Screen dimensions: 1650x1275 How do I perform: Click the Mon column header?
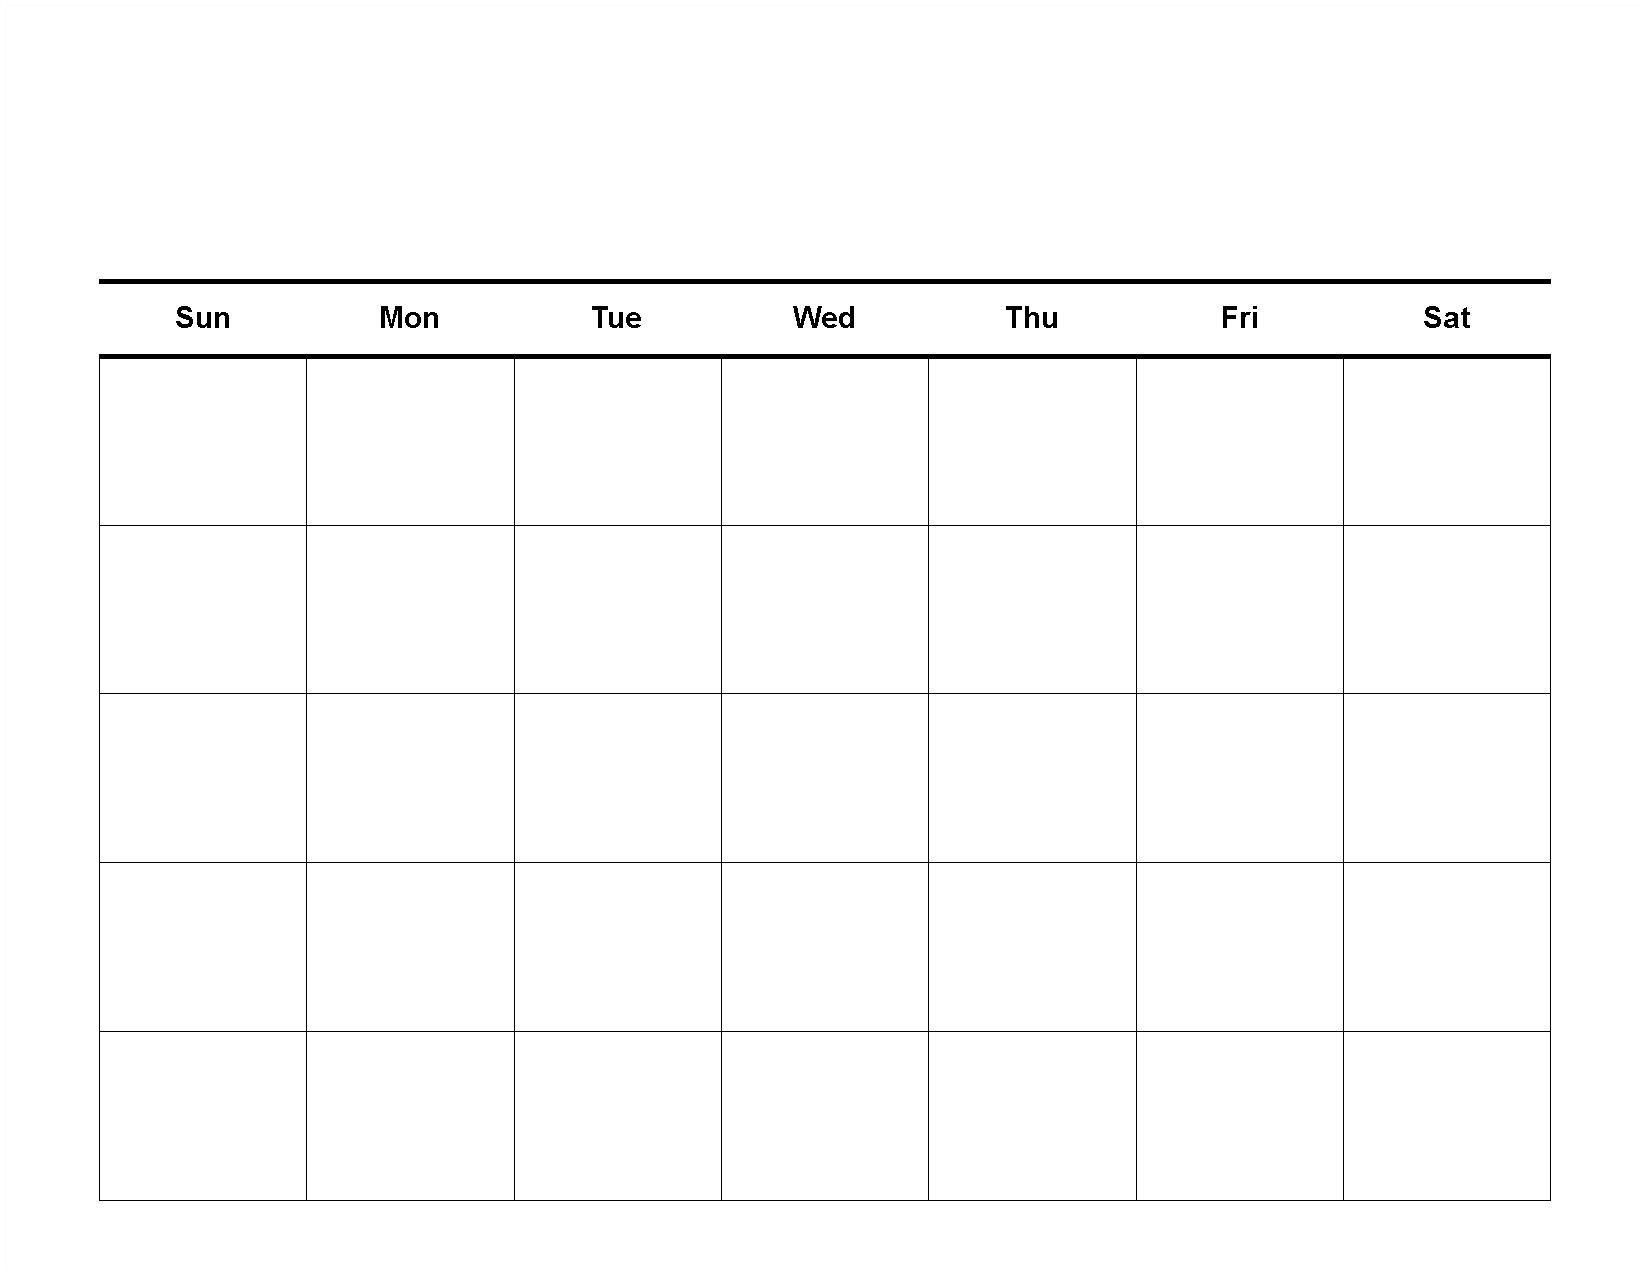pos(409,318)
